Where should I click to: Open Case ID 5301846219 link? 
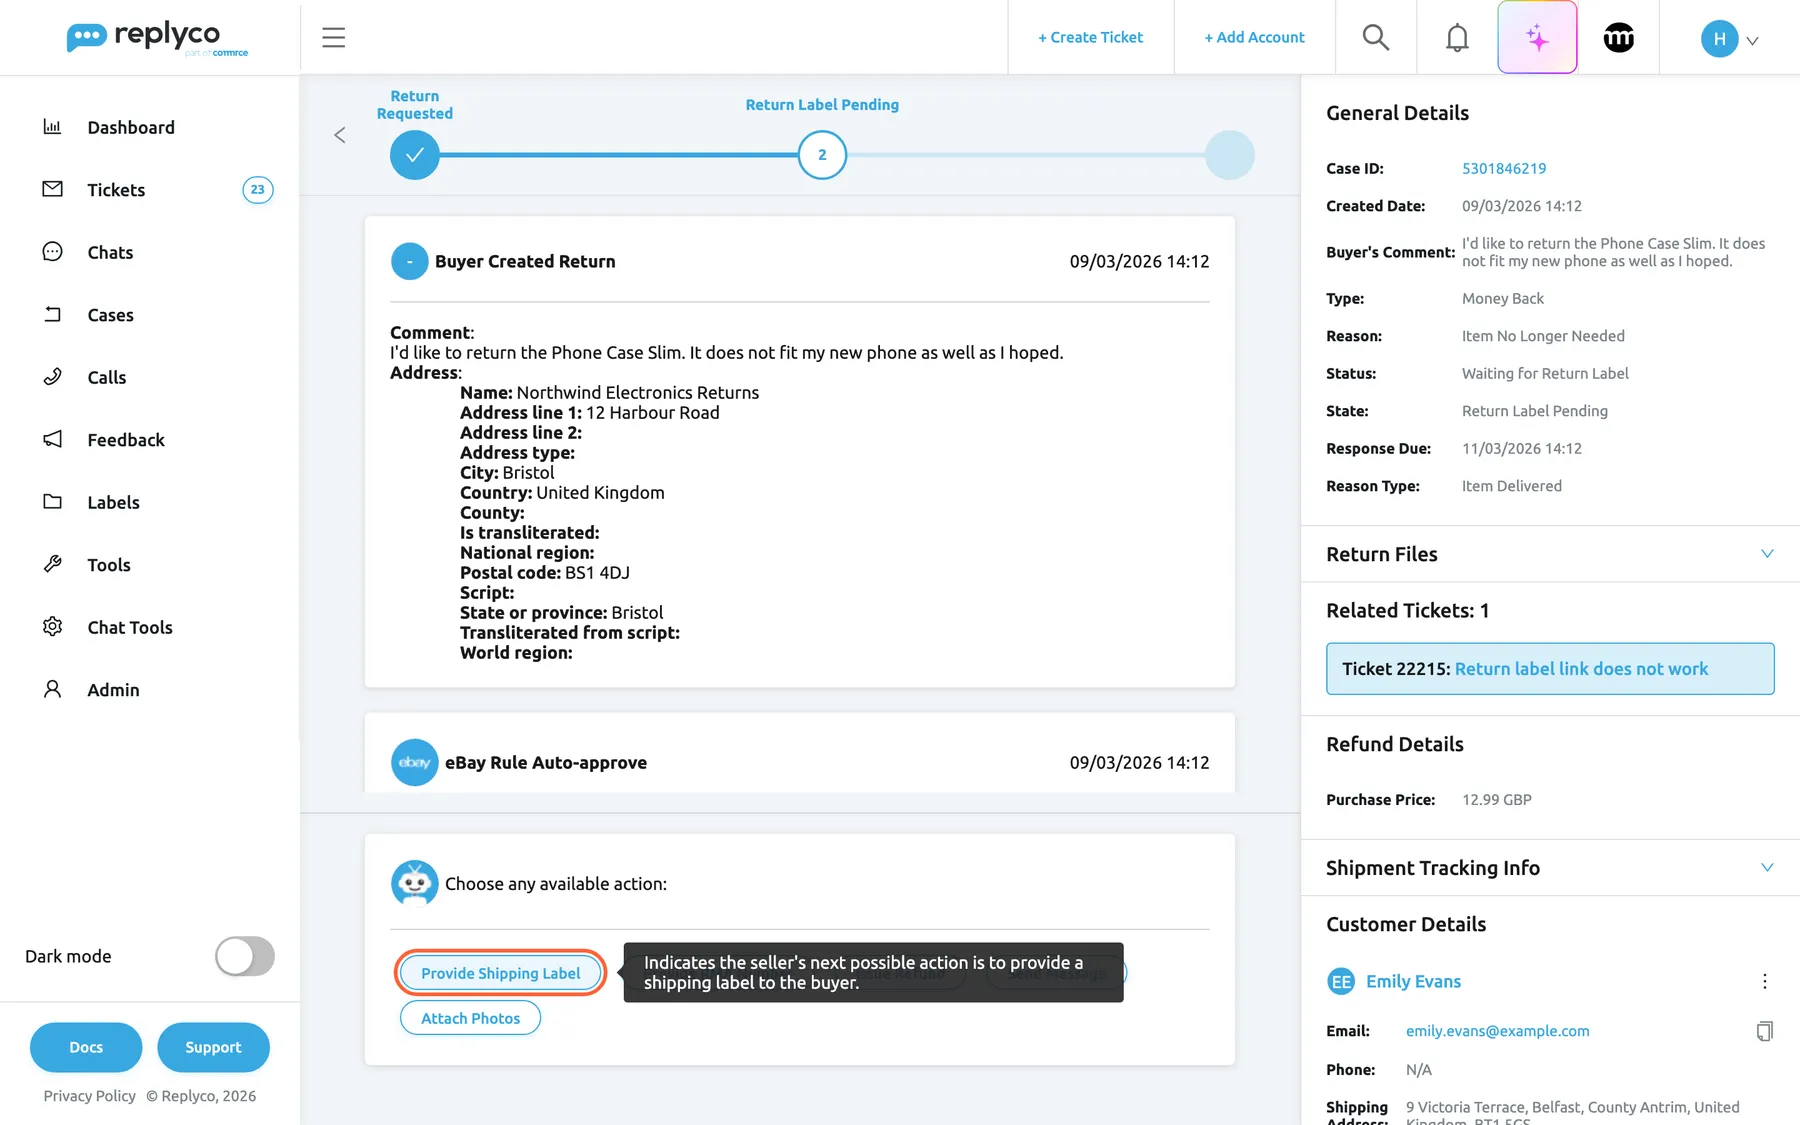[1504, 168]
